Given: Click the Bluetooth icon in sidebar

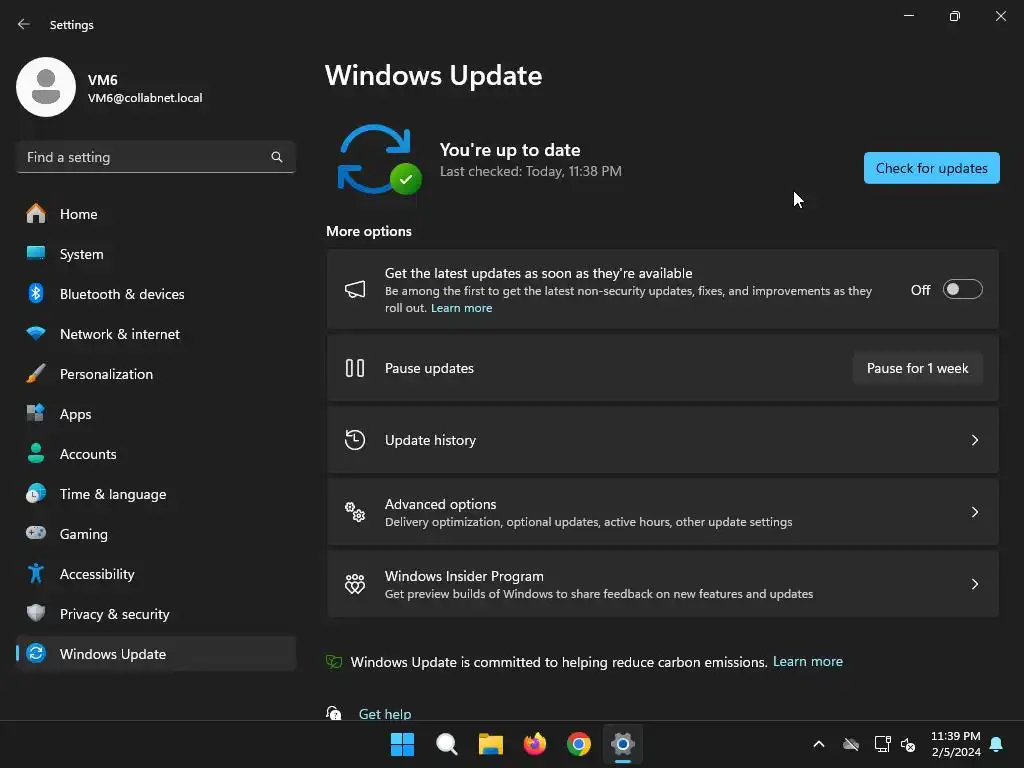Looking at the screenshot, I should coord(36,293).
